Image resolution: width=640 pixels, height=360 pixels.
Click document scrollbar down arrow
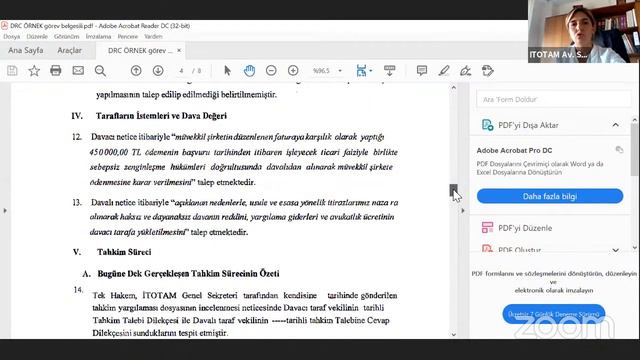(x=453, y=334)
